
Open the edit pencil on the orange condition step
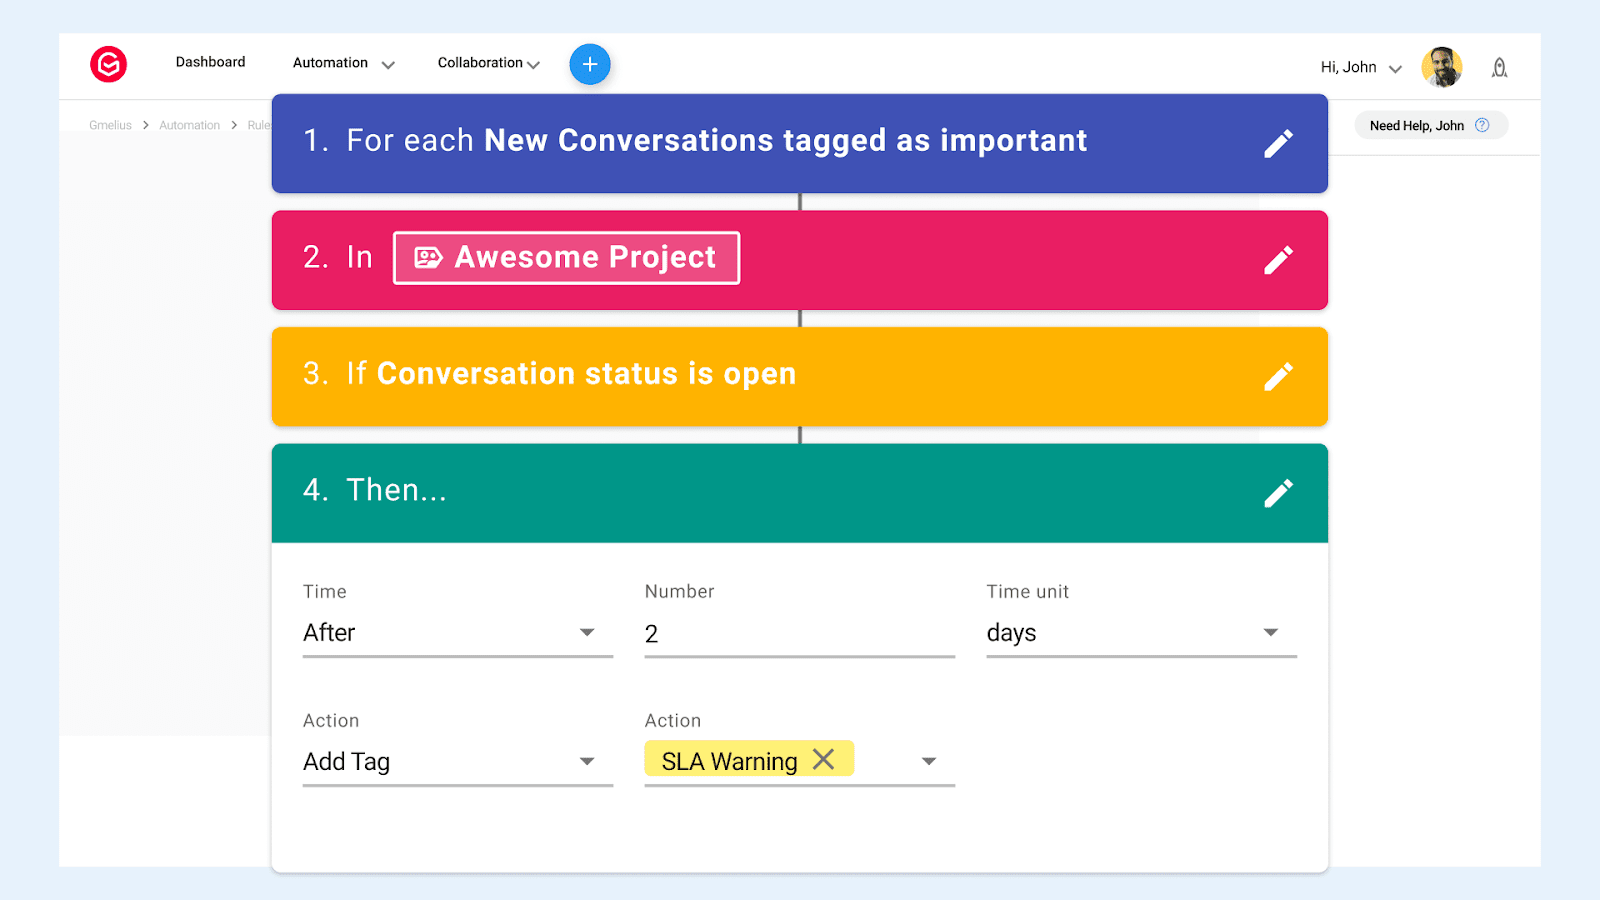[x=1279, y=376]
